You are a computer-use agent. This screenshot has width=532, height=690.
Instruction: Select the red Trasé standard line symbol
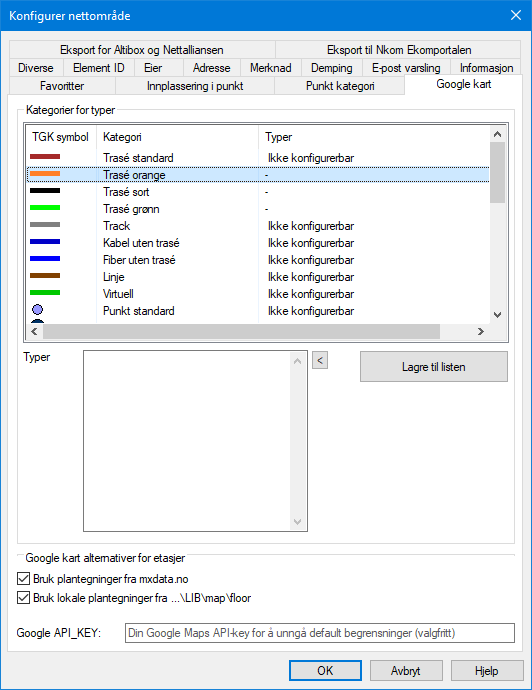[x=45, y=157]
